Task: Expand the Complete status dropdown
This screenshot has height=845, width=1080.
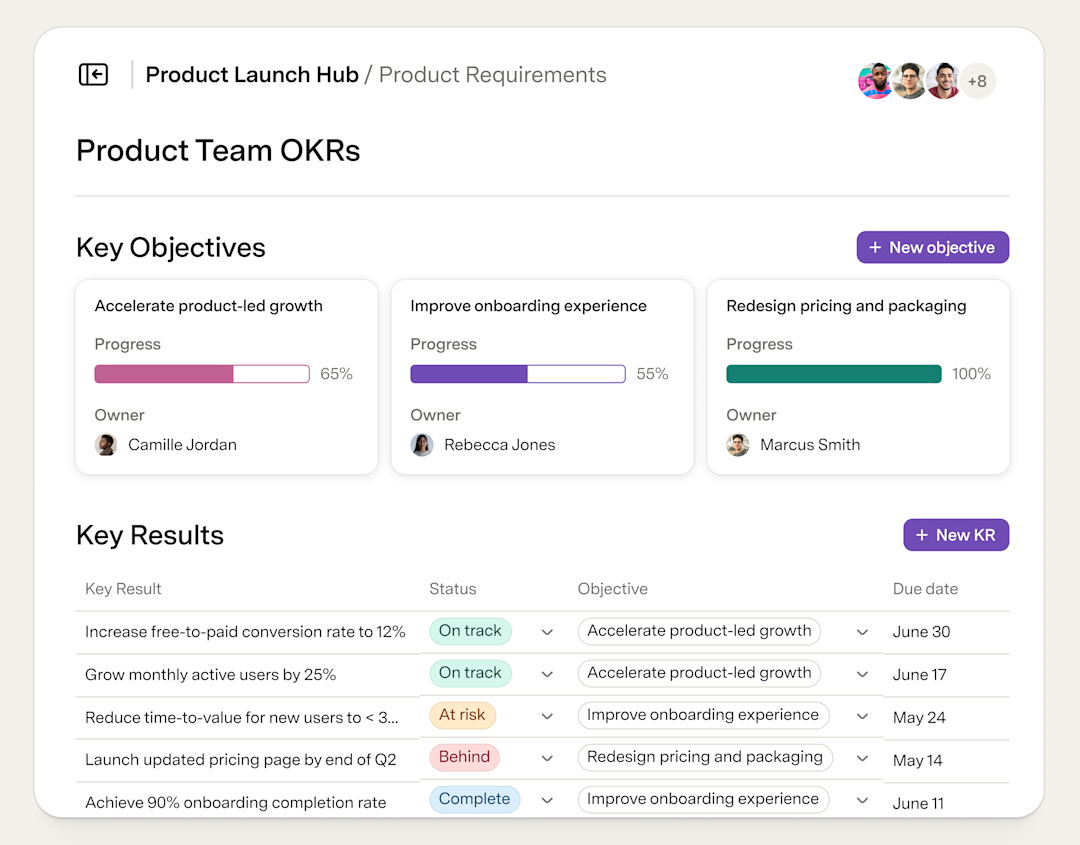Action: tap(547, 800)
